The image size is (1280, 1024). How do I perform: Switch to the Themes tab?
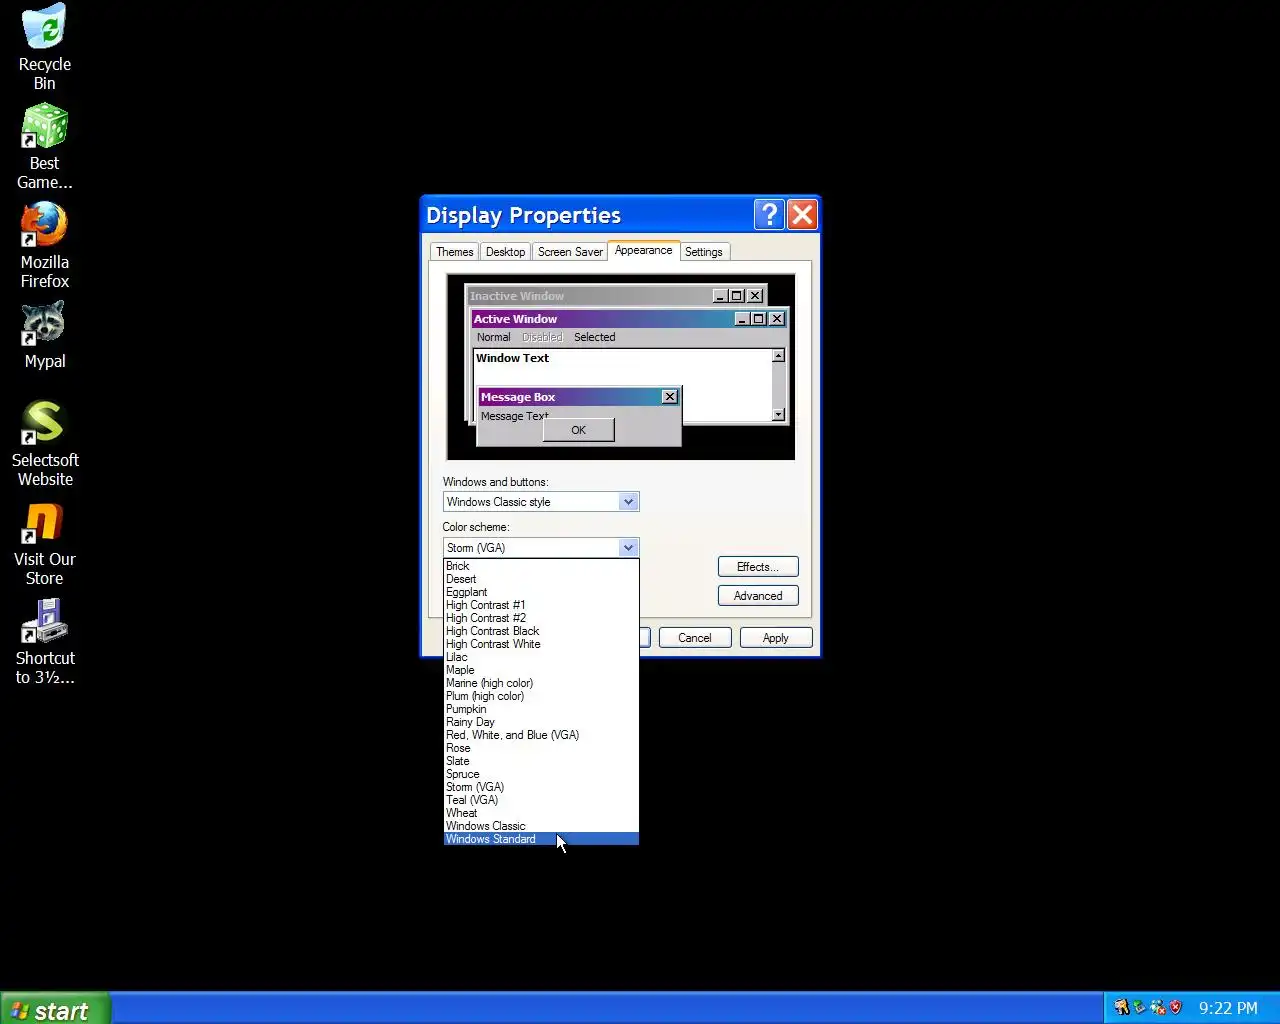tap(454, 252)
